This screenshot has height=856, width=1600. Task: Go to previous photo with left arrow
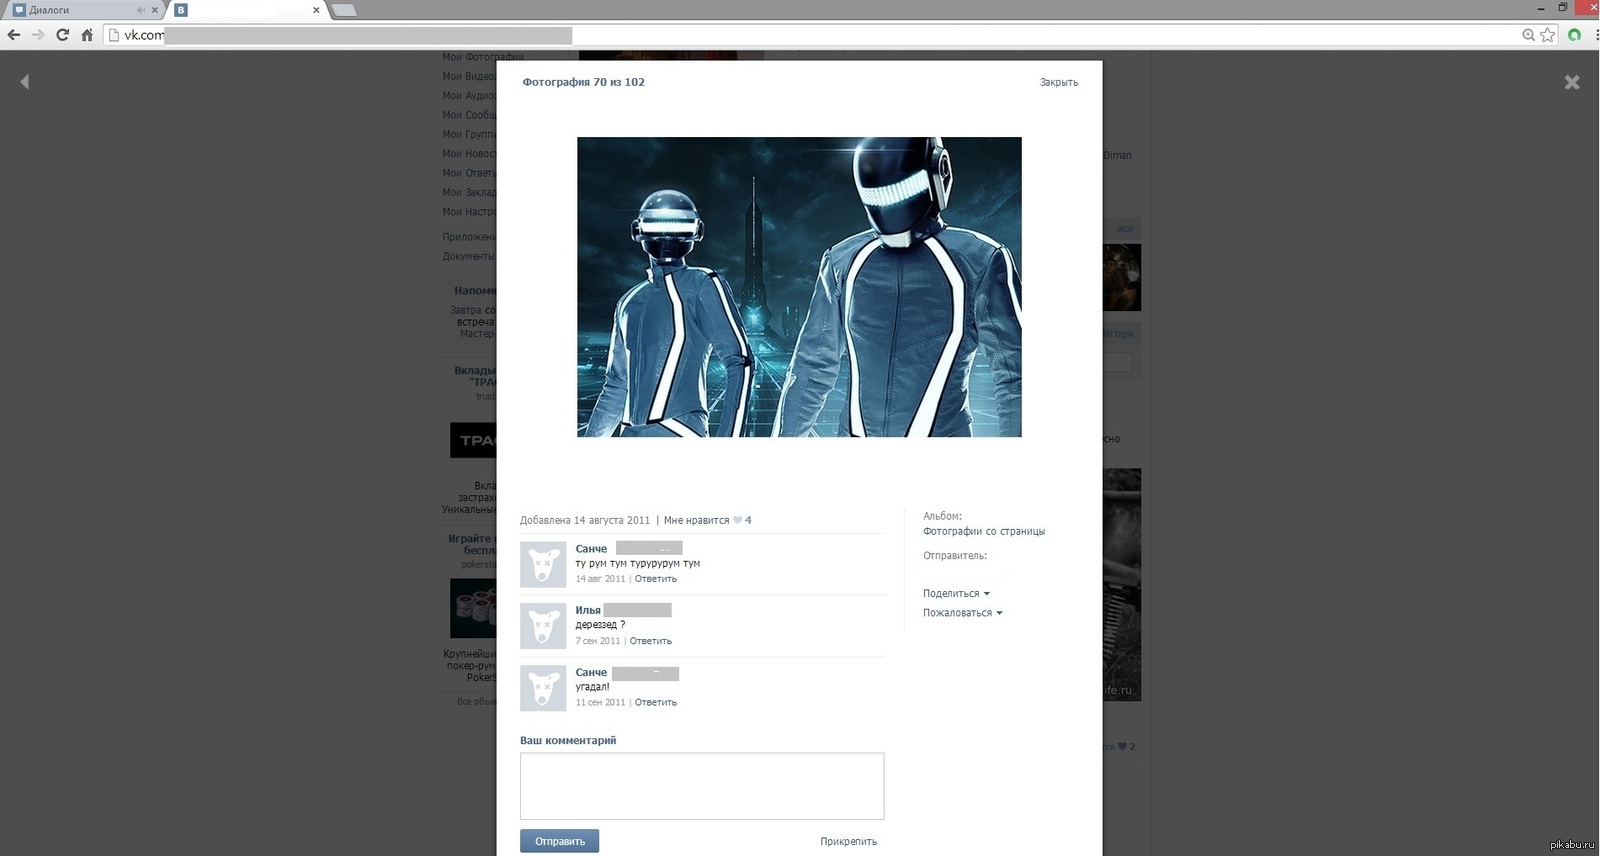tap(25, 82)
